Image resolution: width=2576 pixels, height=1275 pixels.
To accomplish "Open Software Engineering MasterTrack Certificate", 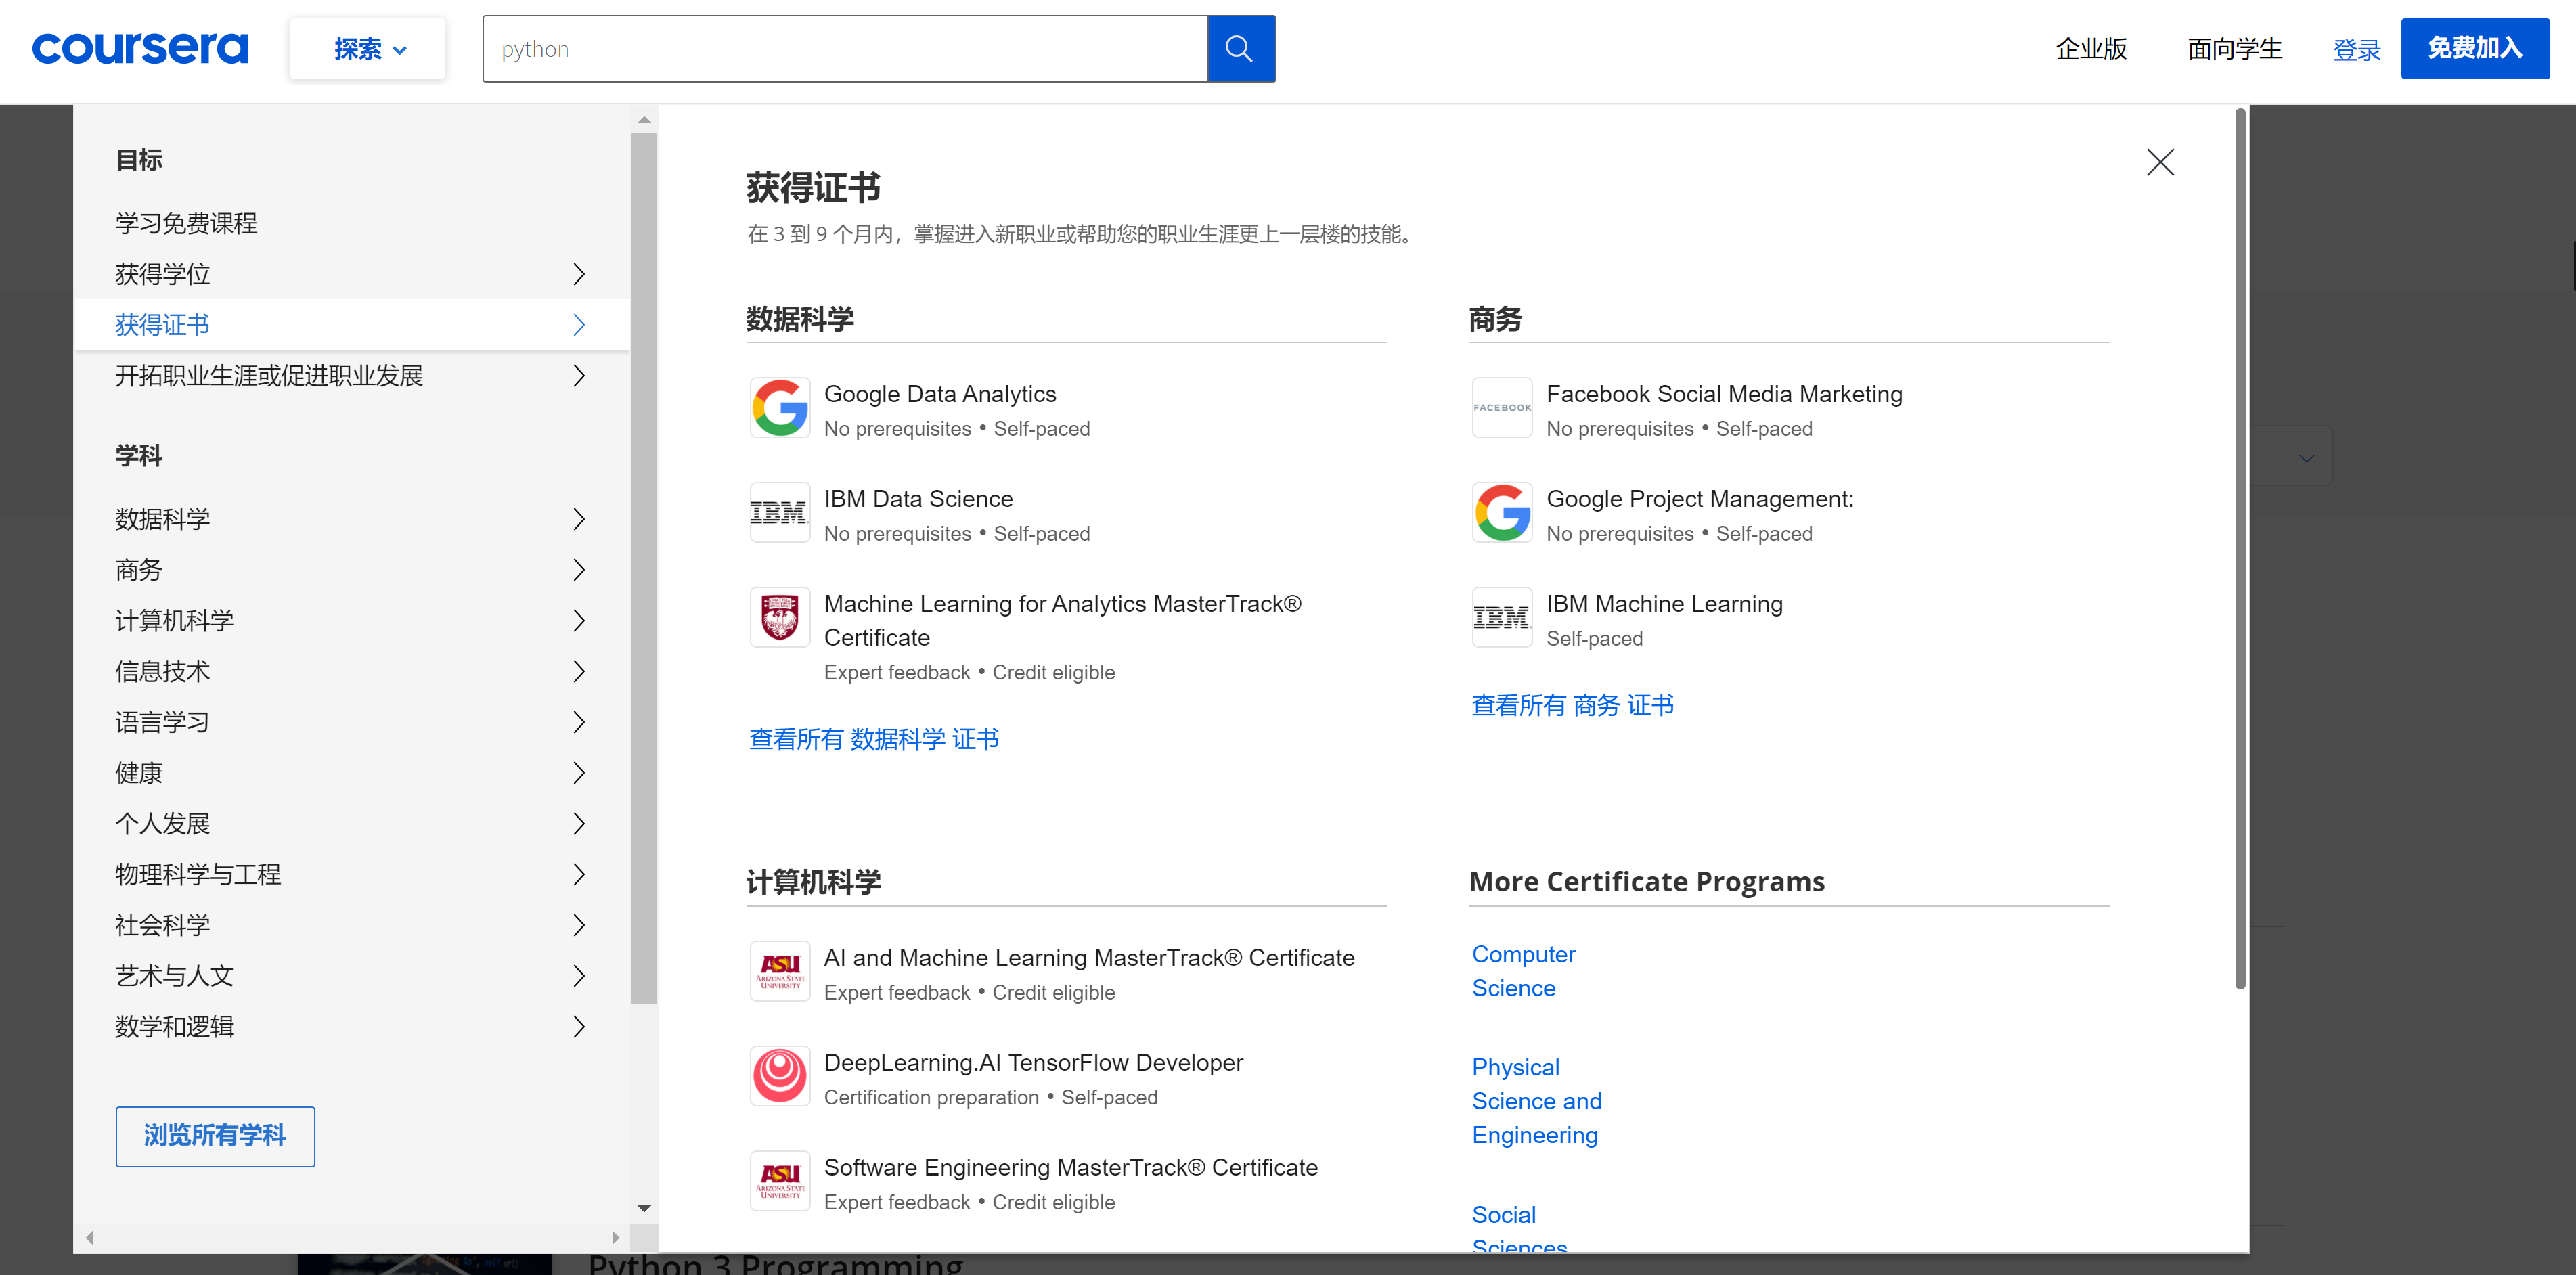I will [1070, 1168].
